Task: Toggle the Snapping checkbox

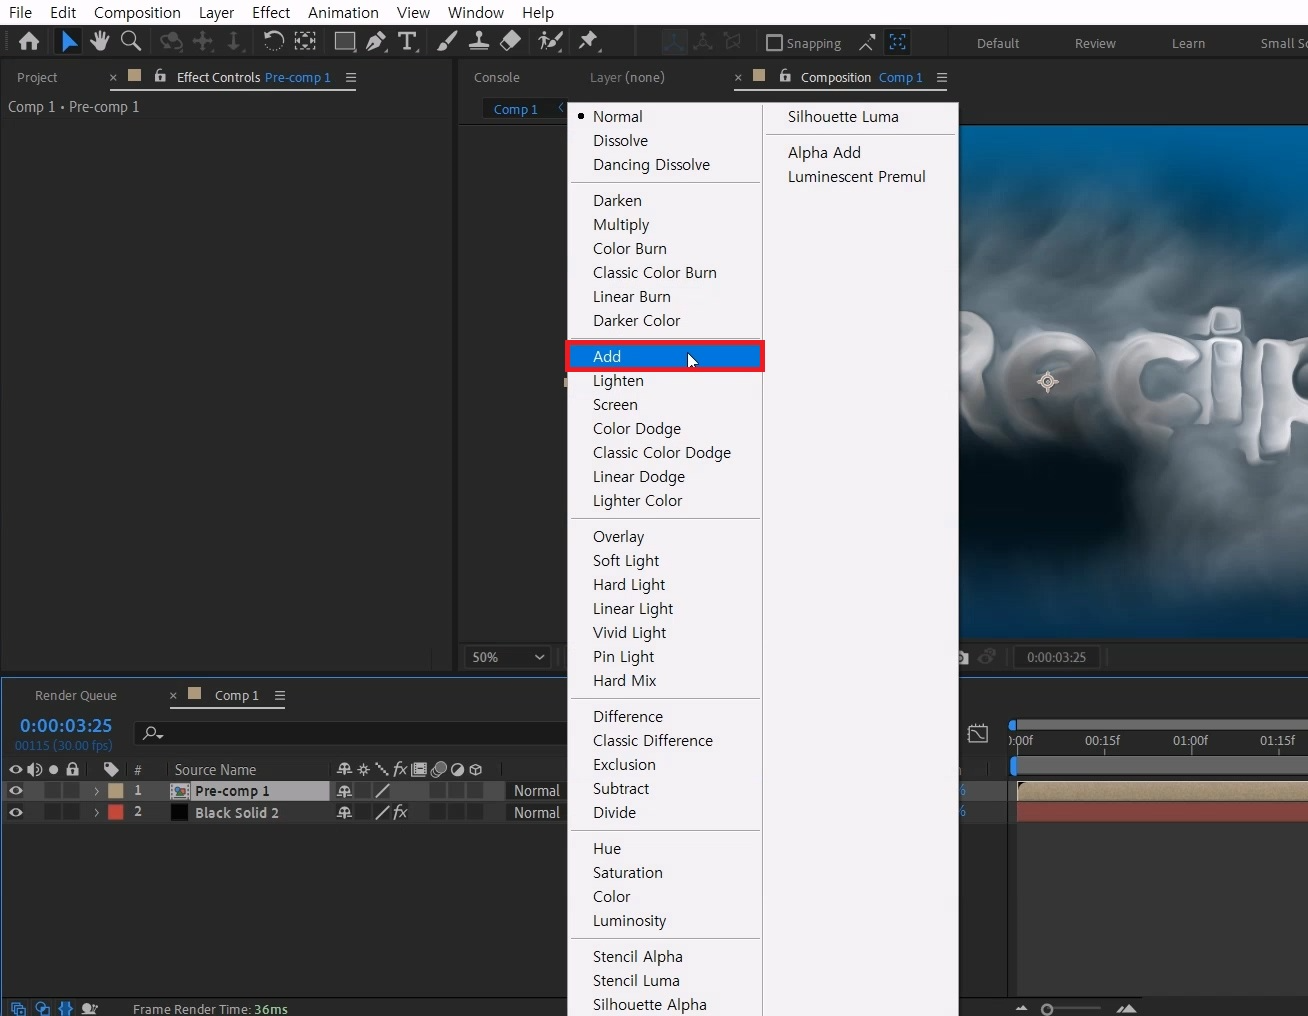Action: (774, 43)
